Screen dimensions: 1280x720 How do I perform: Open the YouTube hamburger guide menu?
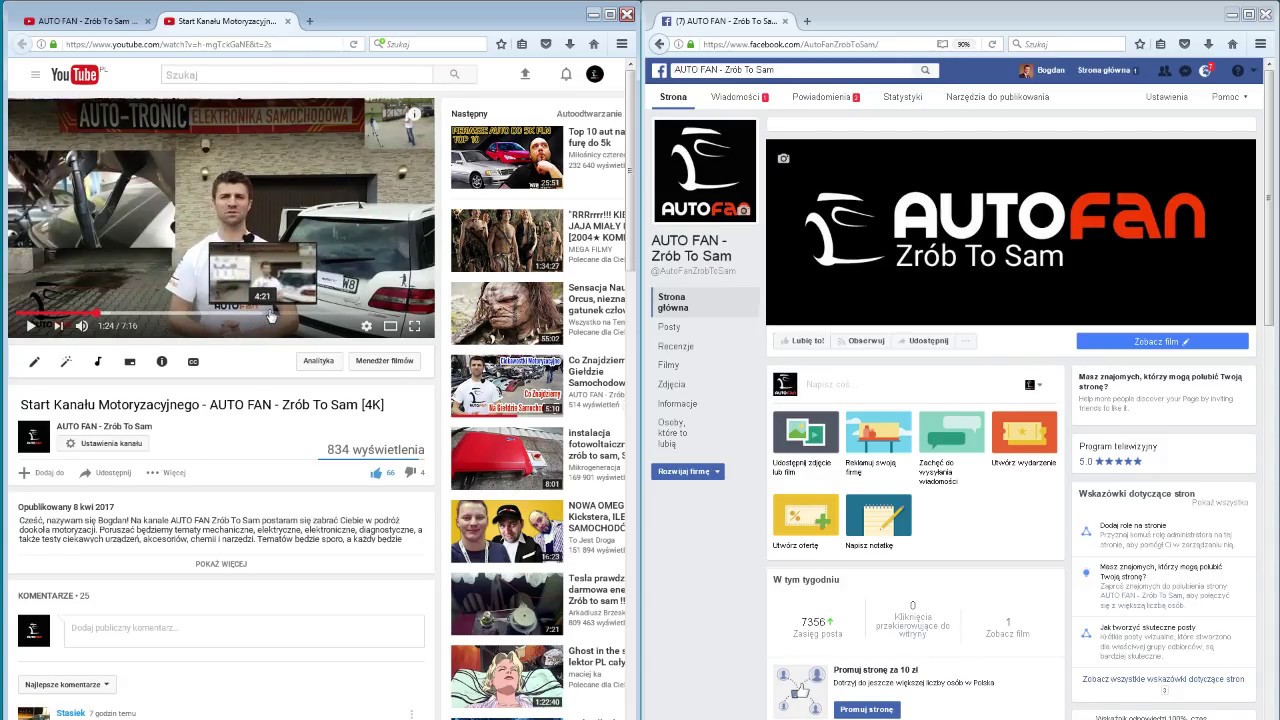35,75
